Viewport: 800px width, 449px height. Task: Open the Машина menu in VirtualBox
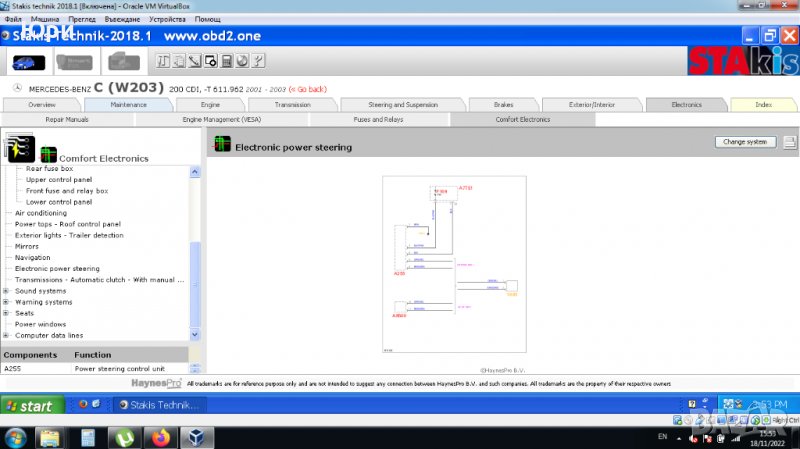click(44, 19)
